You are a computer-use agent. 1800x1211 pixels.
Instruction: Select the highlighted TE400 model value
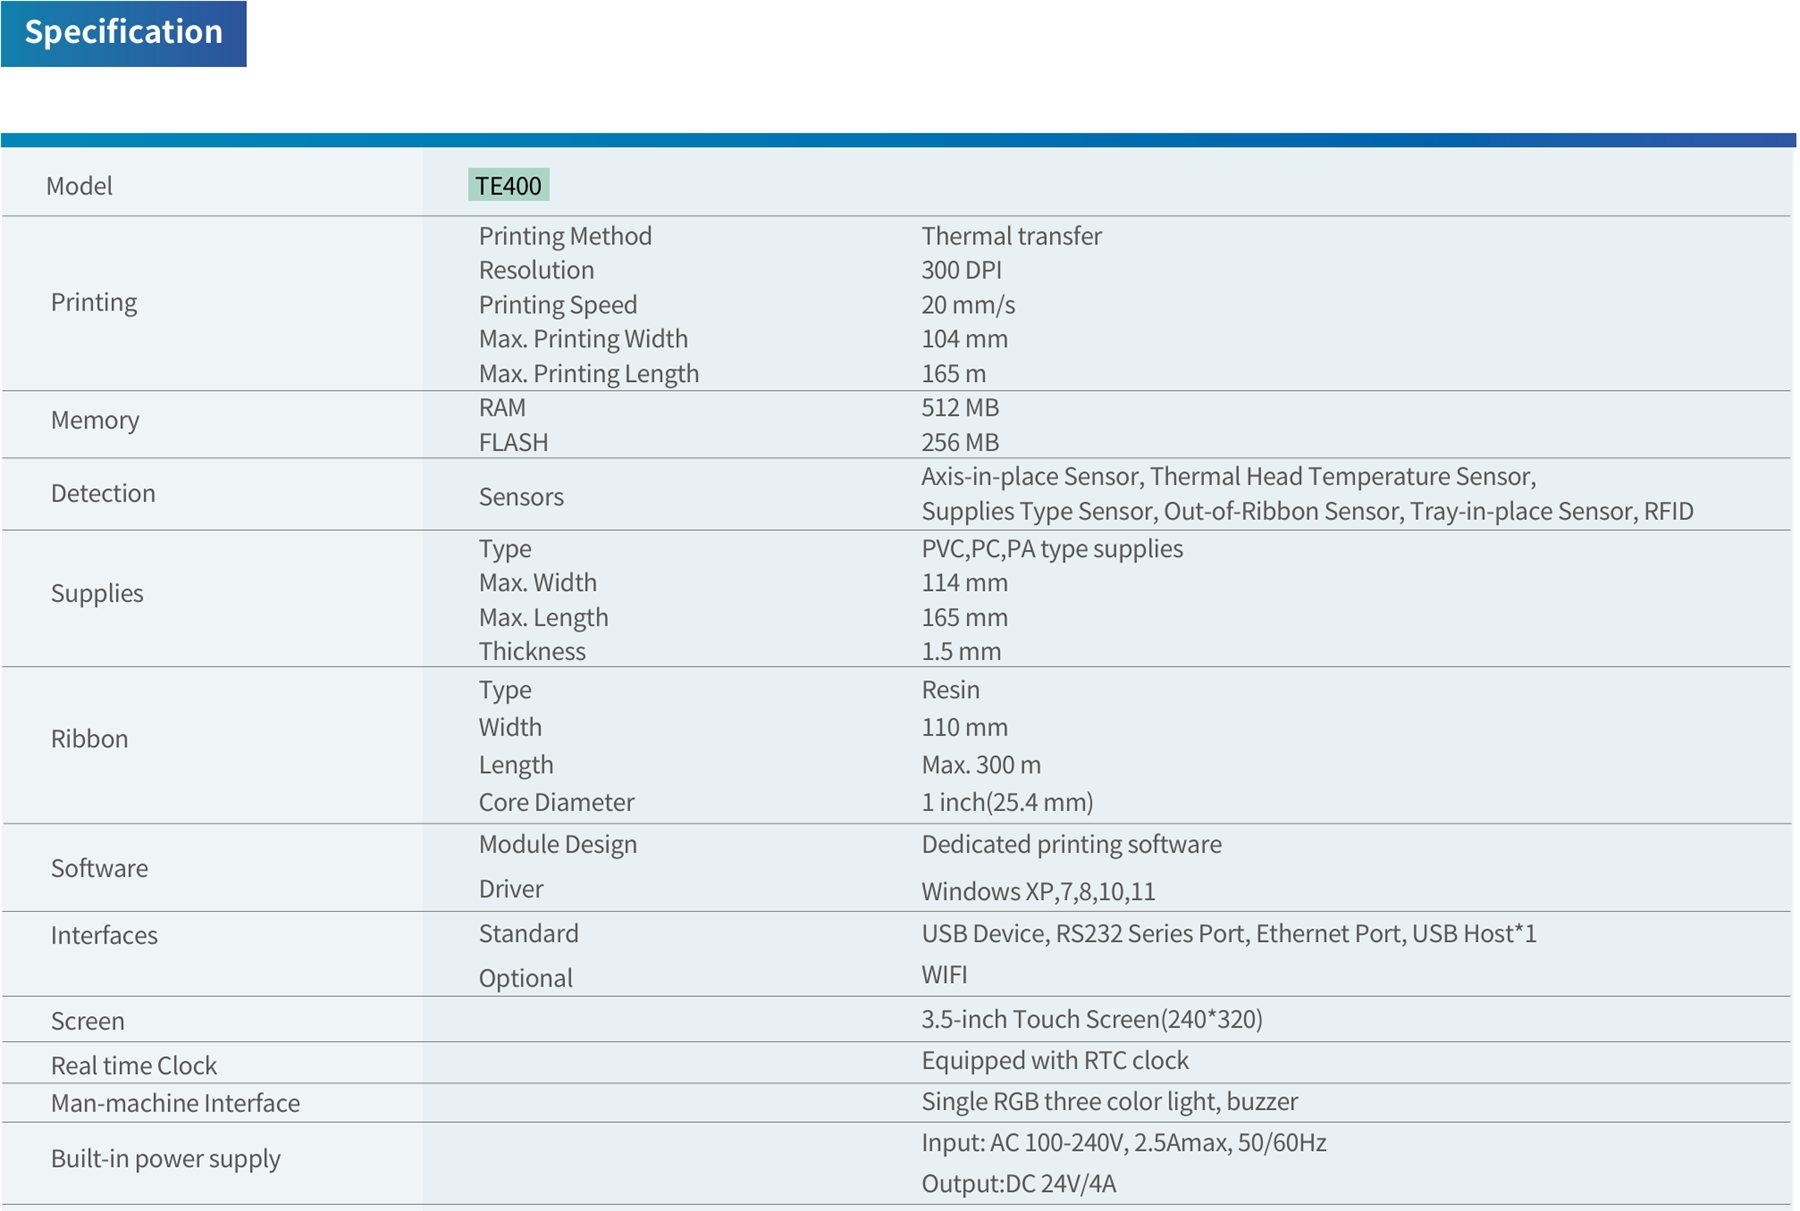(508, 185)
